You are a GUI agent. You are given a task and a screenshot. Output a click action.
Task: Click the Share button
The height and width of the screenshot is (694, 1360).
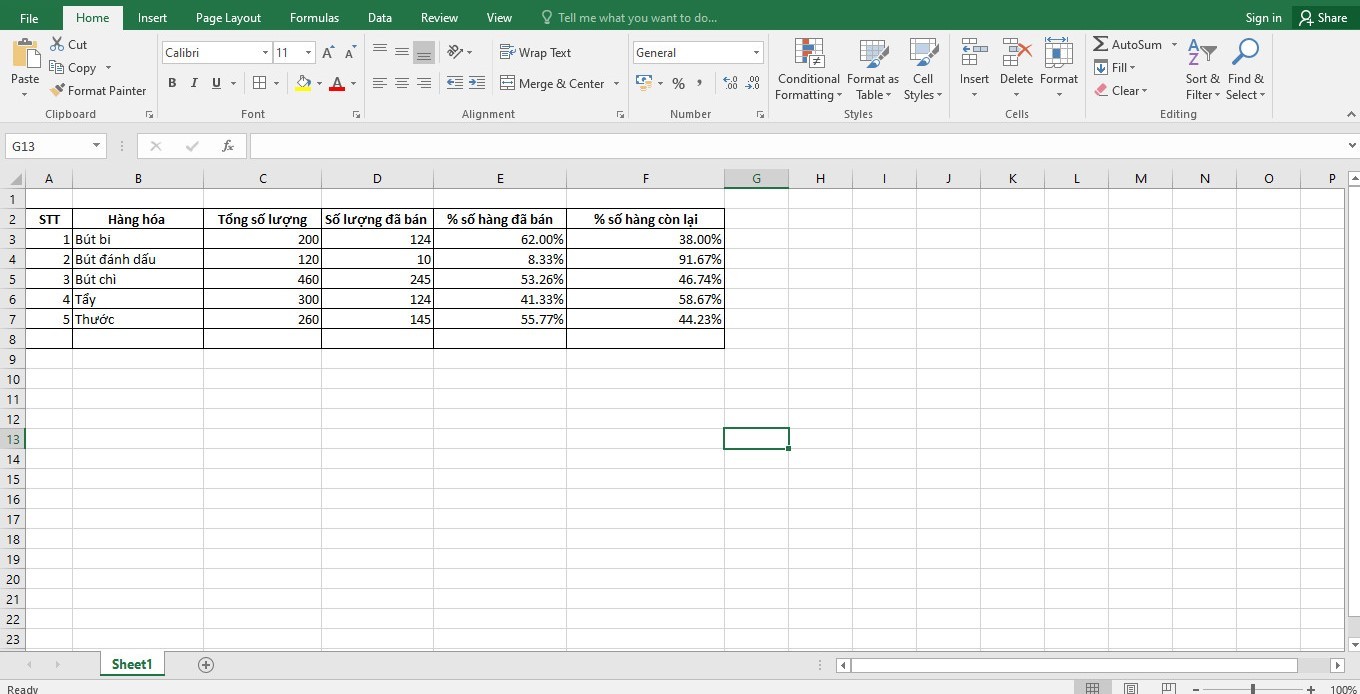(1322, 17)
